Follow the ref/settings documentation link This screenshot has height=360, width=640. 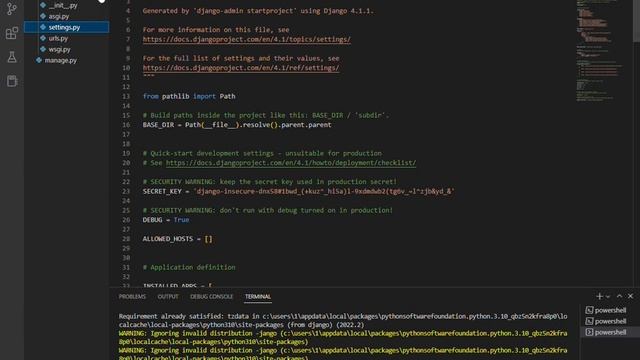pyautogui.click(x=241, y=68)
